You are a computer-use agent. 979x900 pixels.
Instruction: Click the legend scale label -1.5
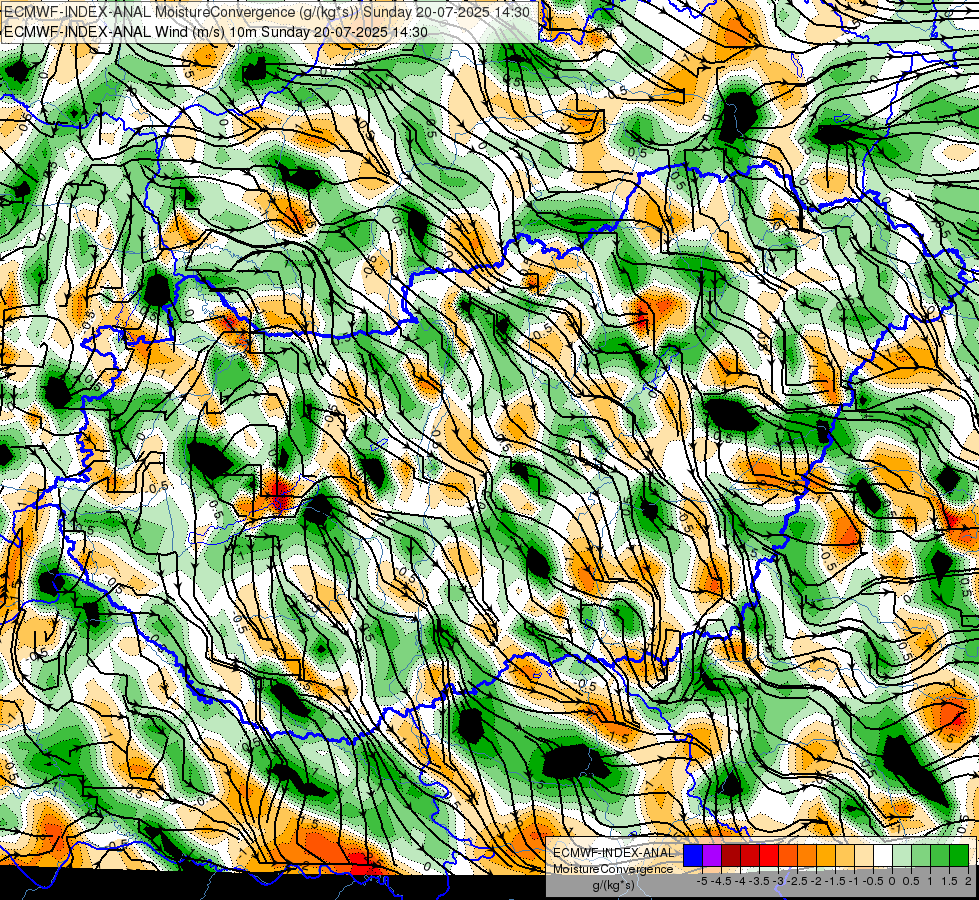835,881
